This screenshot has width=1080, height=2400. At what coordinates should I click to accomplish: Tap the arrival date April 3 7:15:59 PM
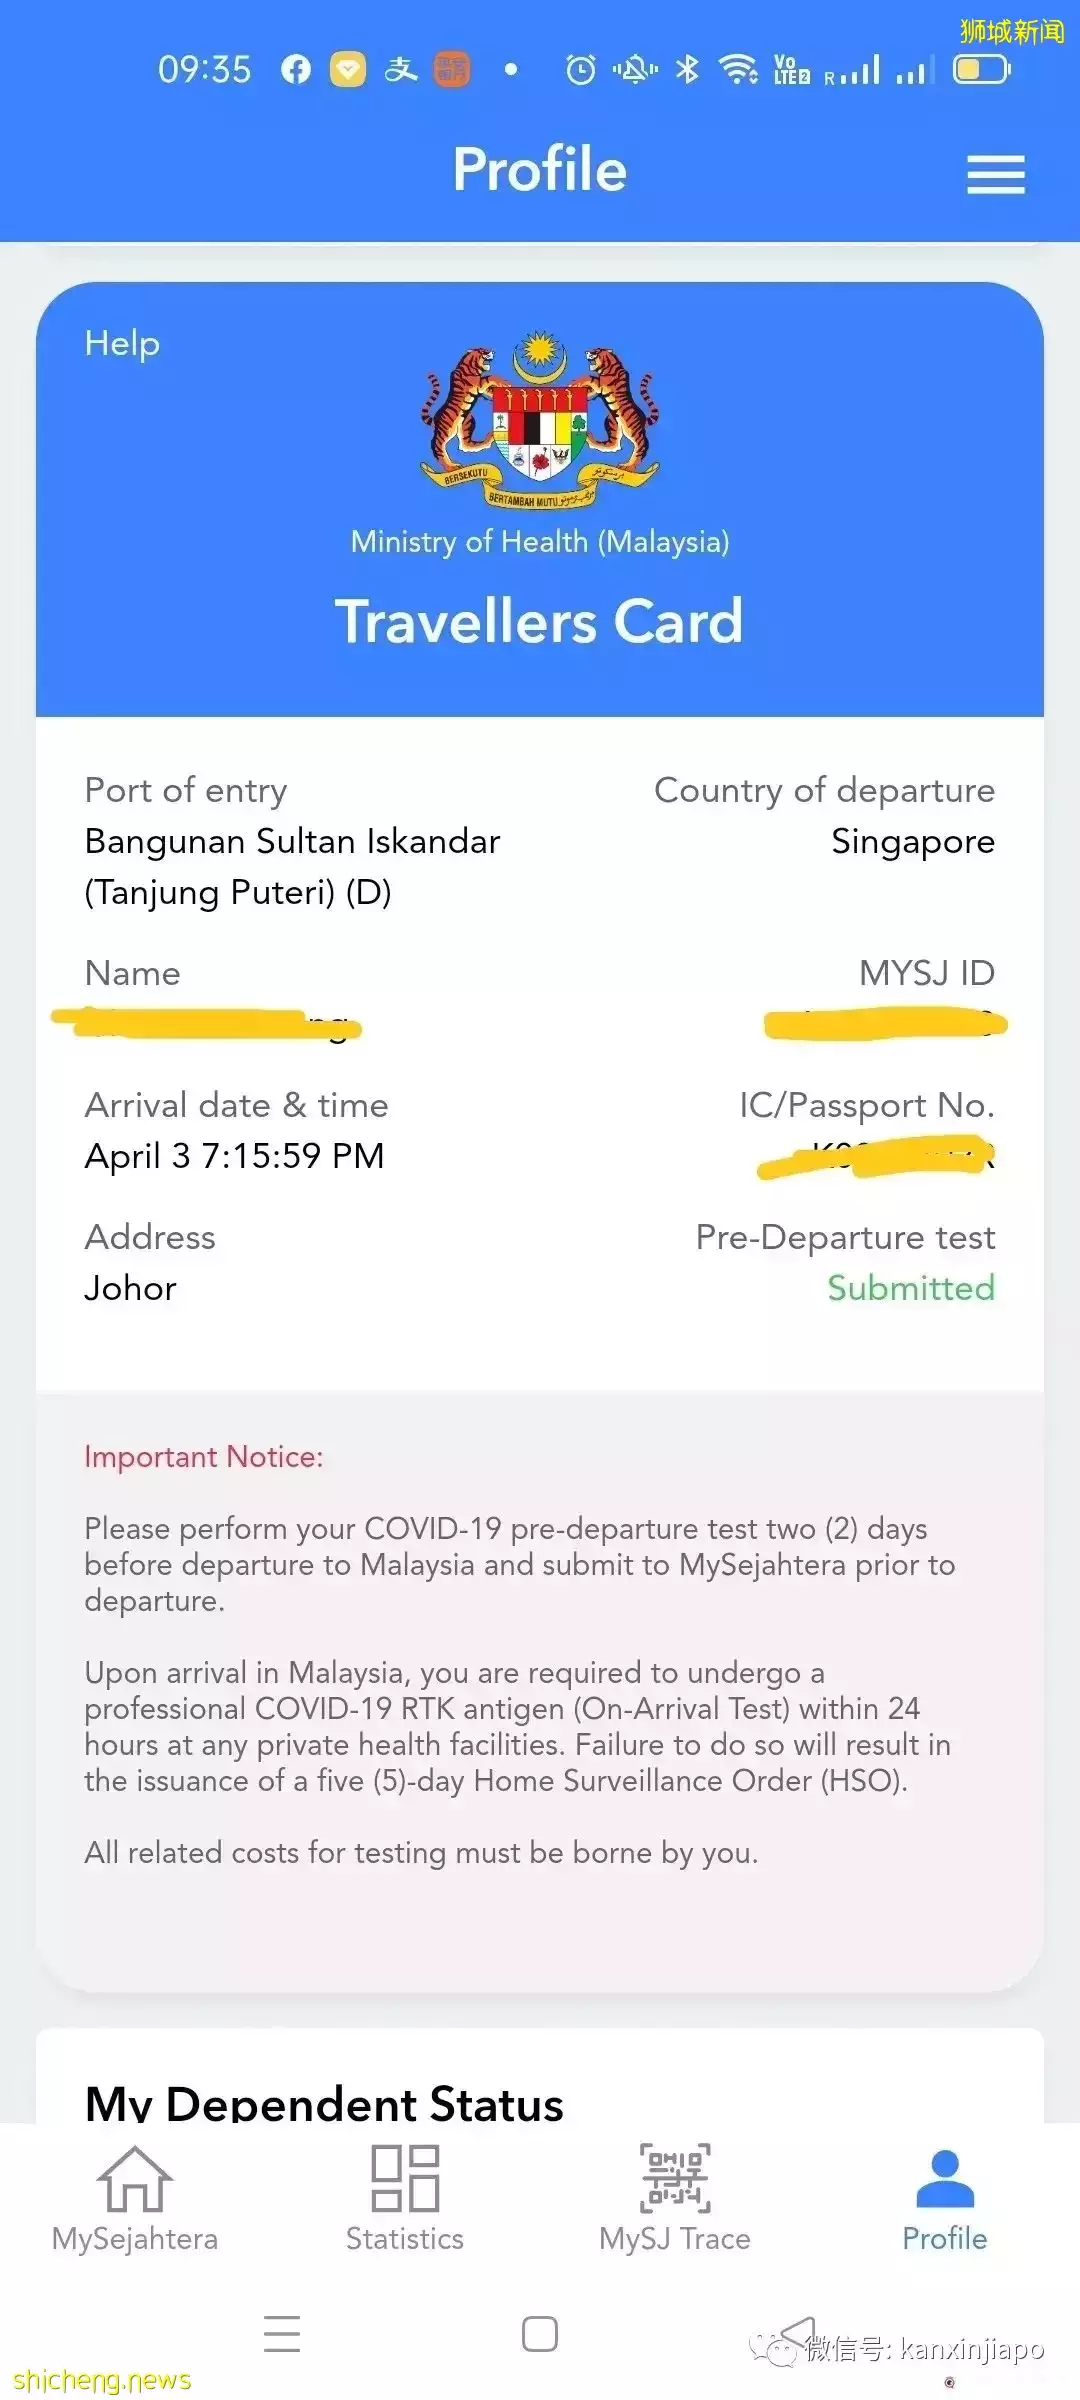point(235,1156)
